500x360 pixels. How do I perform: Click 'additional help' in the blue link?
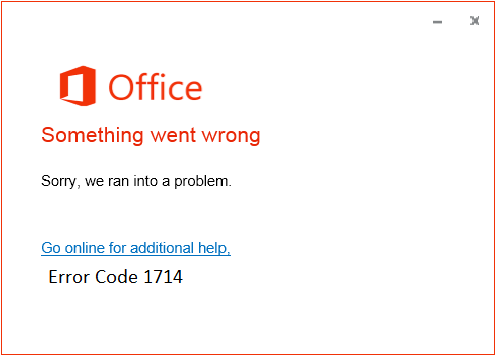[180, 248]
